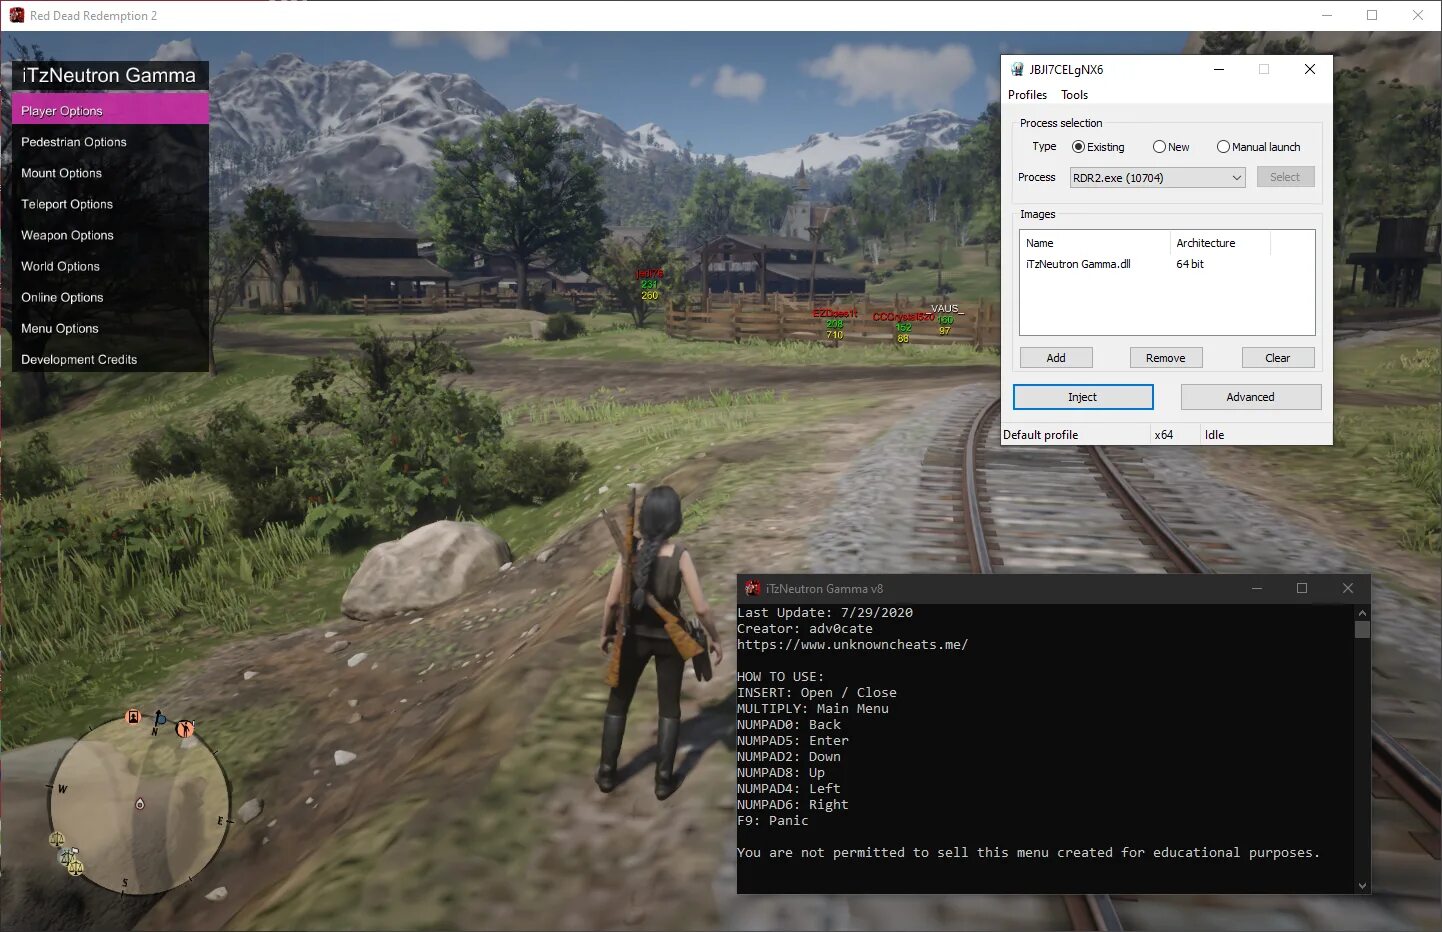Open Development Credits entry
1442x932 pixels.
pos(110,358)
